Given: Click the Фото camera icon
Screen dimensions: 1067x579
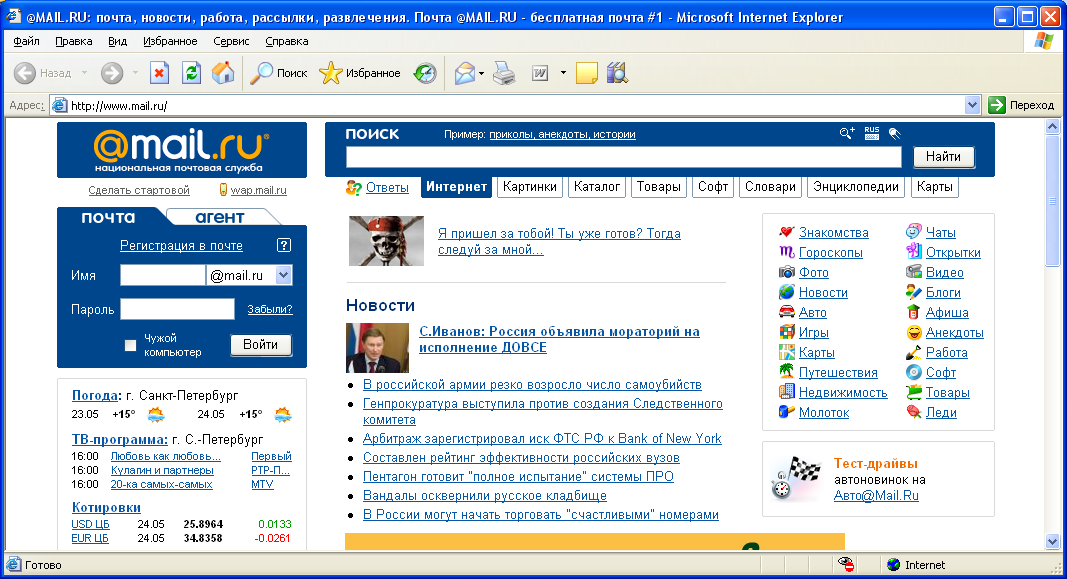Looking at the screenshot, I should 787,272.
